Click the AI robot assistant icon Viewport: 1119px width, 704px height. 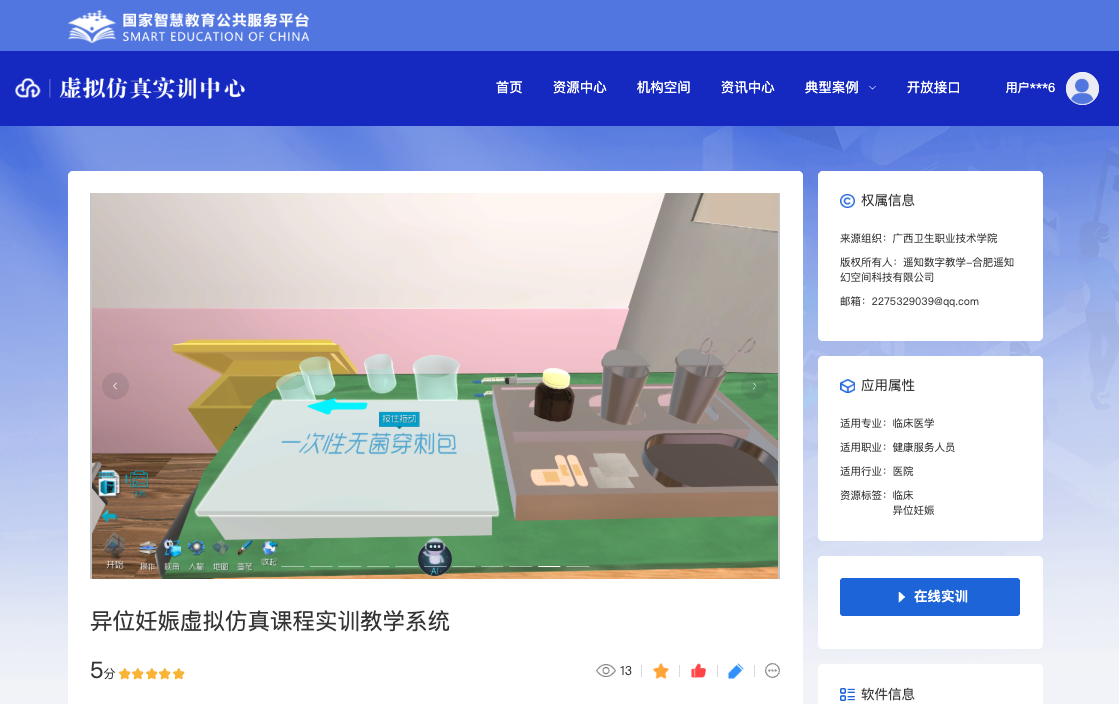point(434,556)
